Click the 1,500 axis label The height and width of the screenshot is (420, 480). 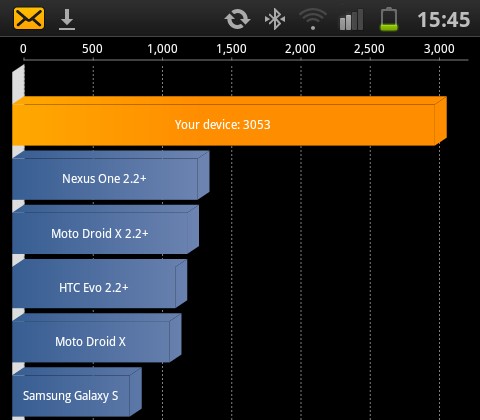tap(231, 49)
